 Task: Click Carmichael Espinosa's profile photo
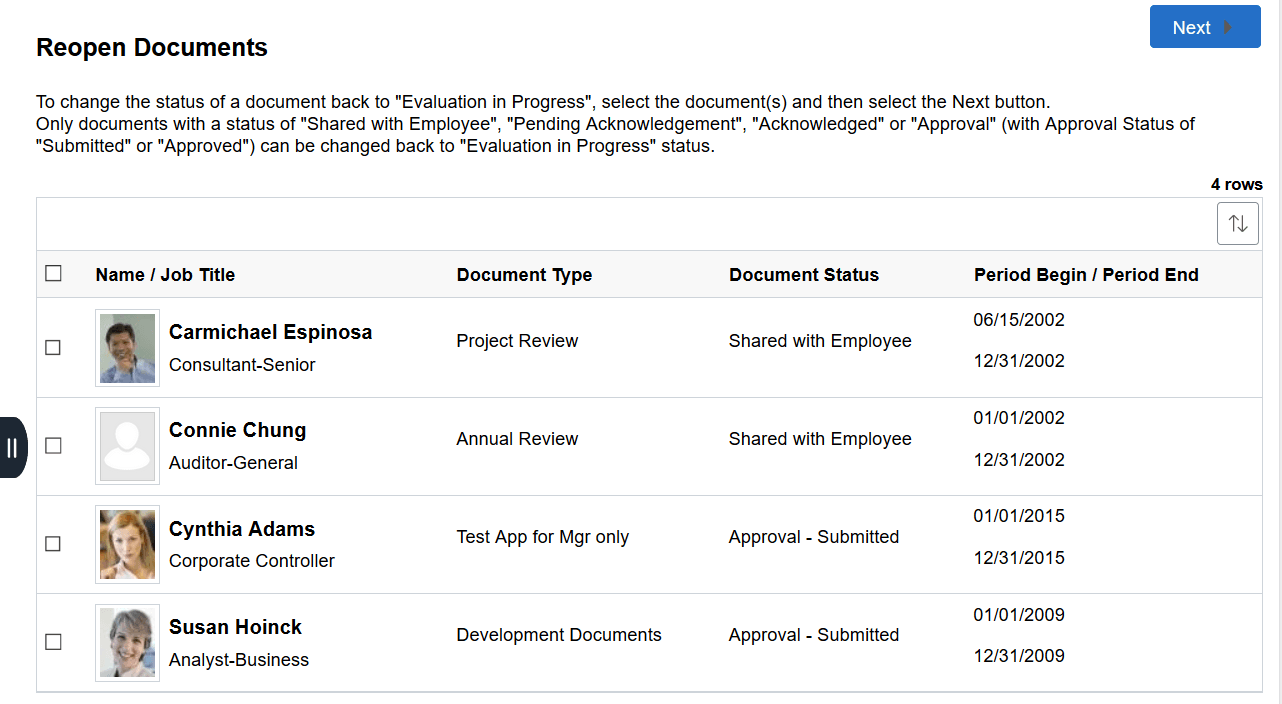click(x=127, y=347)
